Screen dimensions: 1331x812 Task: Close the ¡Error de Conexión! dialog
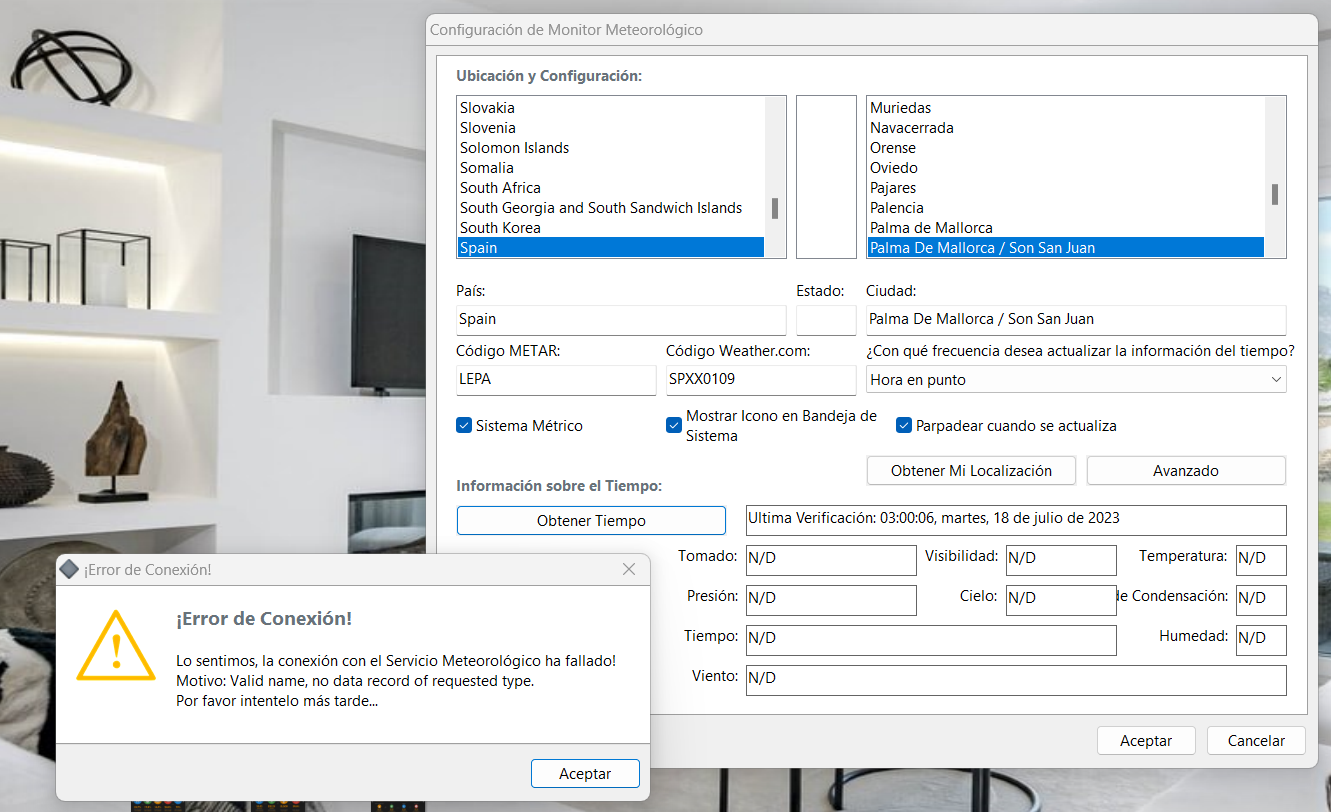pyautogui.click(x=629, y=569)
